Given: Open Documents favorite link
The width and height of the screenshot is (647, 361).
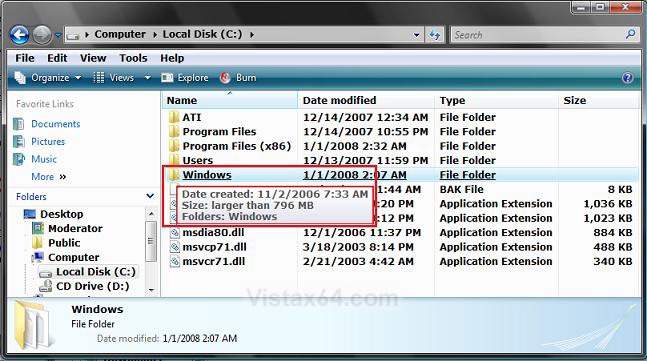Looking at the screenshot, I should [56, 124].
